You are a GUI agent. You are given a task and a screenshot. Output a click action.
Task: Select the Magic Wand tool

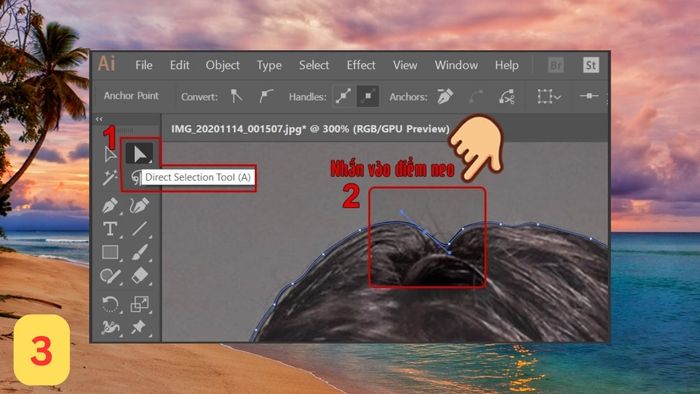[110, 178]
